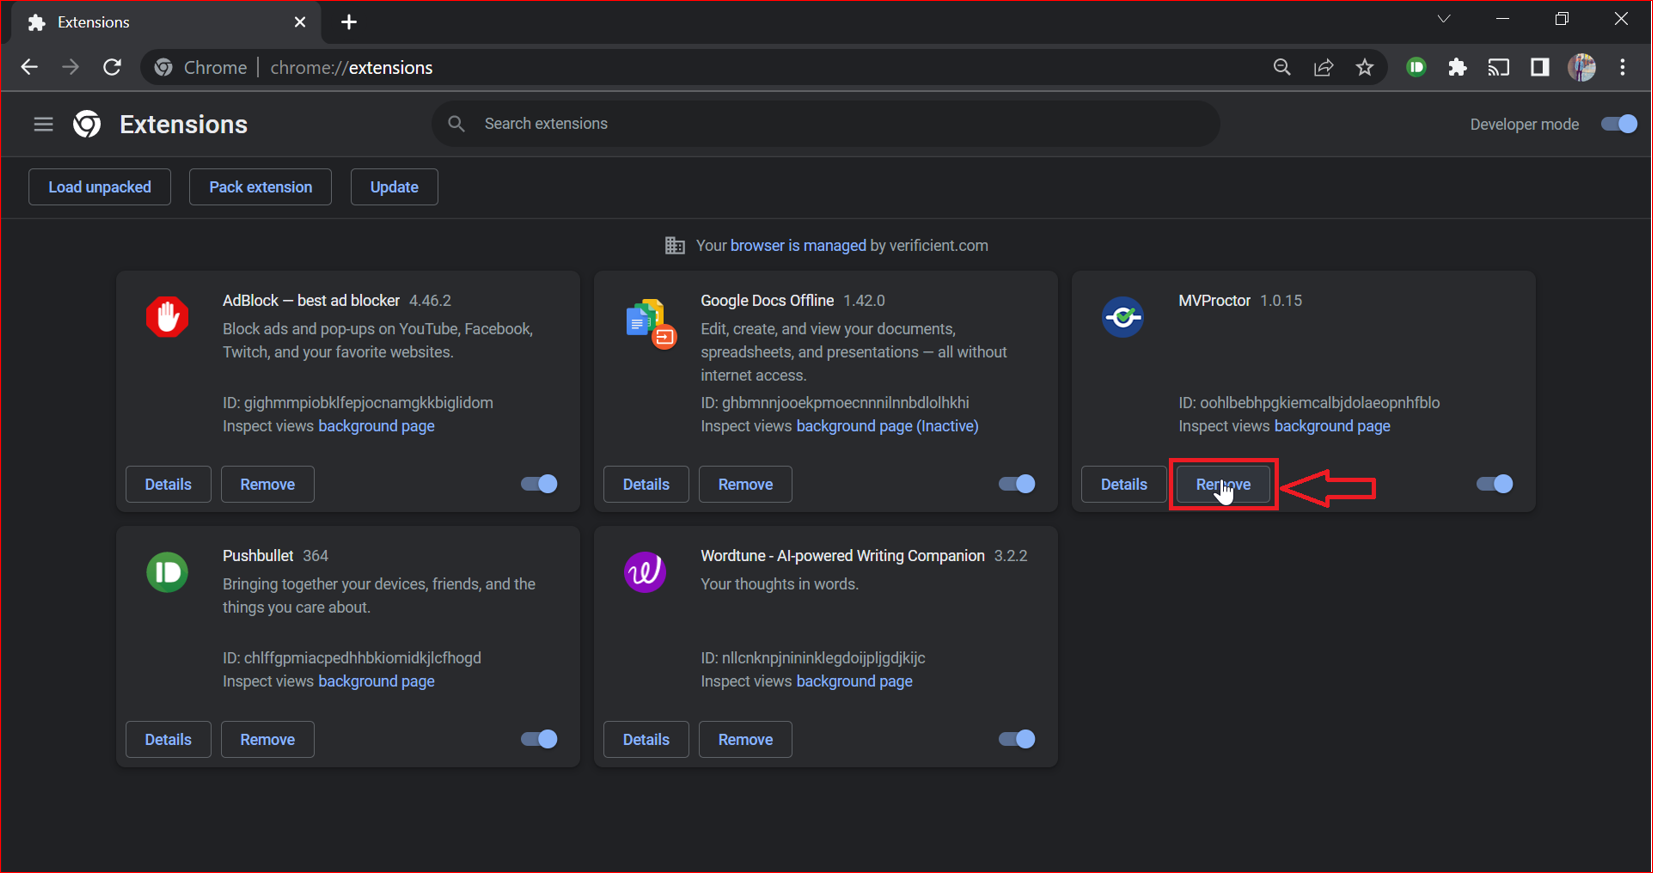Open the Chrome profile avatar
This screenshot has height=873, width=1653.
point(1582,67)
